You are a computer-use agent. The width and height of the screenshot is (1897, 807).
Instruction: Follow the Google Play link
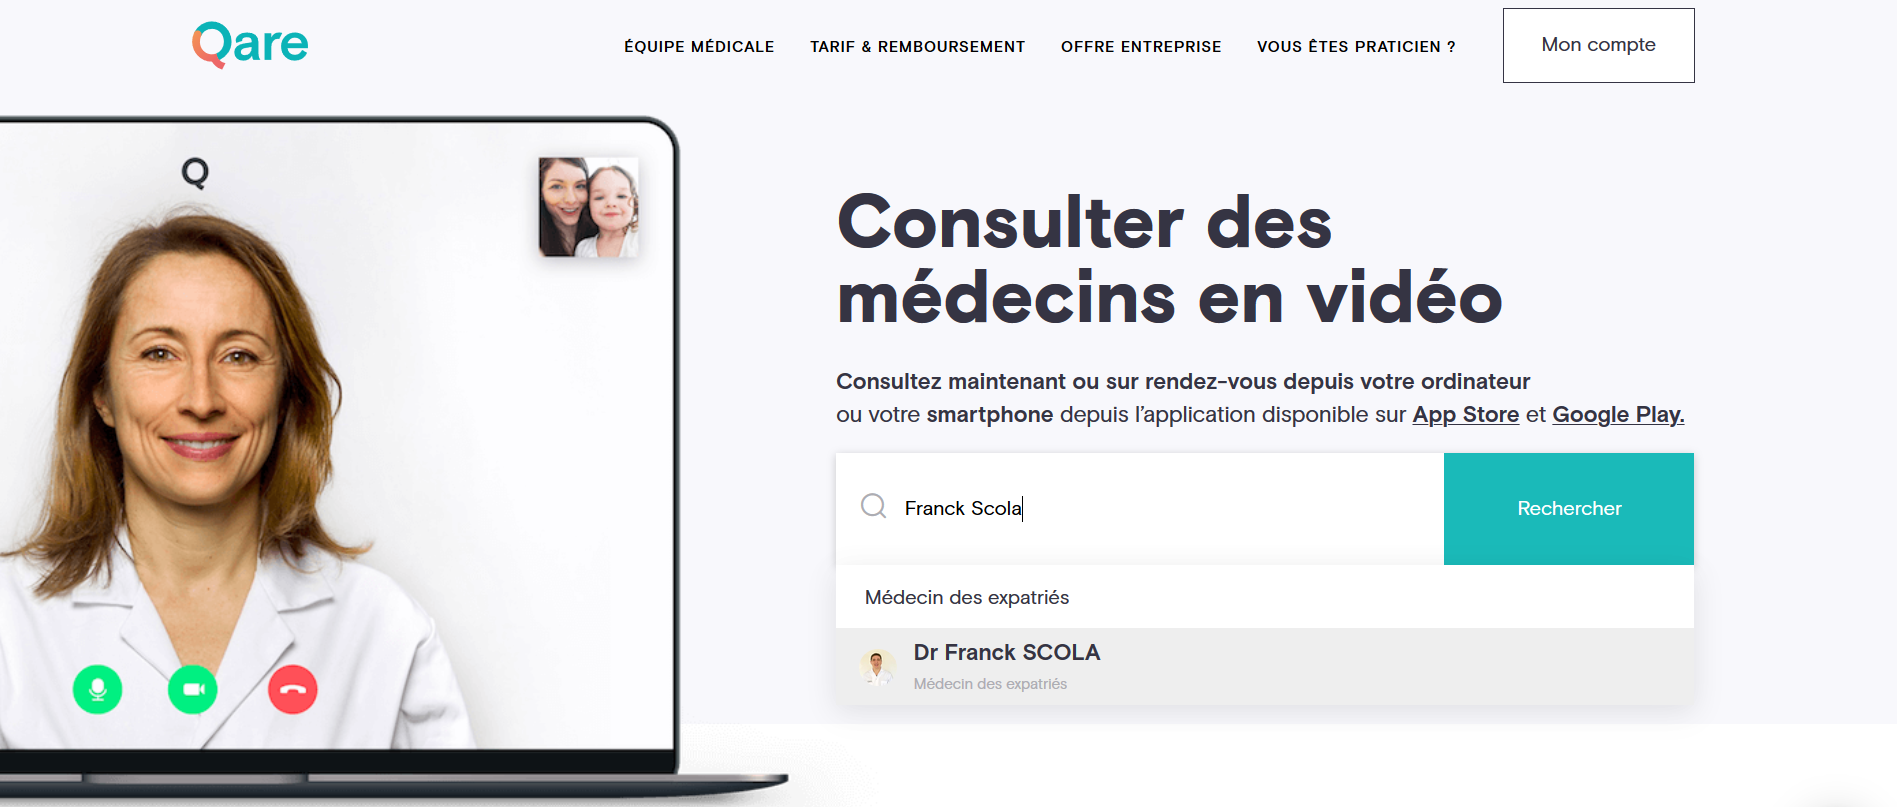point(1618,415)
